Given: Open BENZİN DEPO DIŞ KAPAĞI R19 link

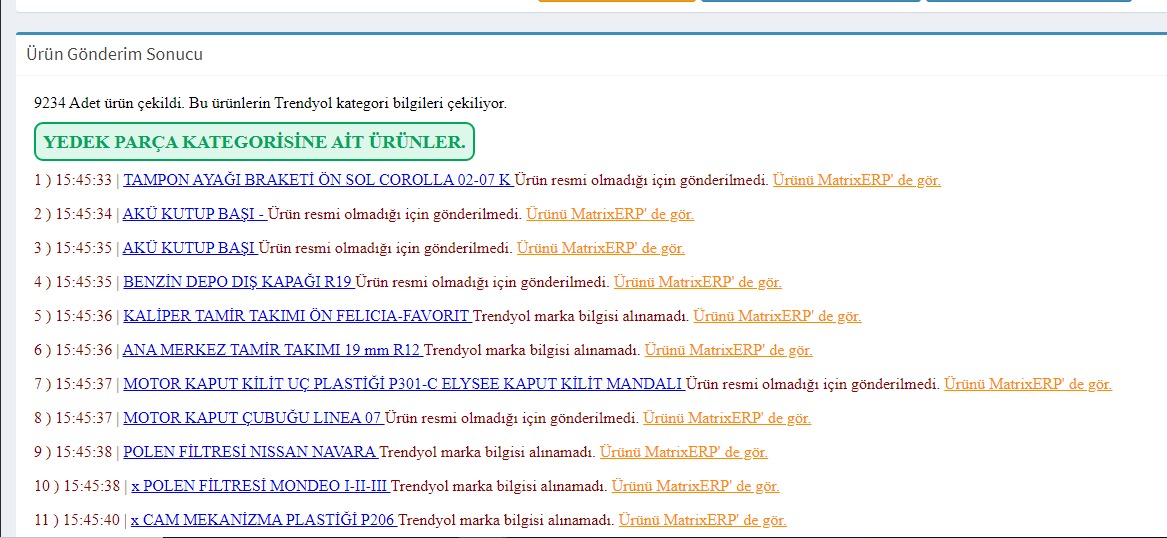Looking at the screenshot, I should tap(237, 282).
